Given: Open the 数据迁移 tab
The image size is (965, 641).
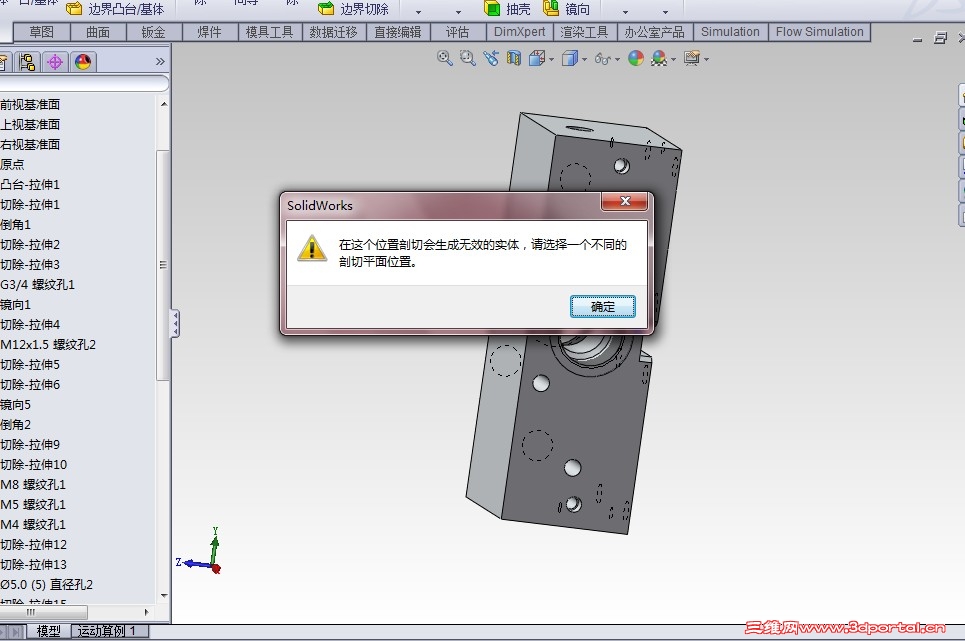Looking at the screenshot, I should (334, 32).
